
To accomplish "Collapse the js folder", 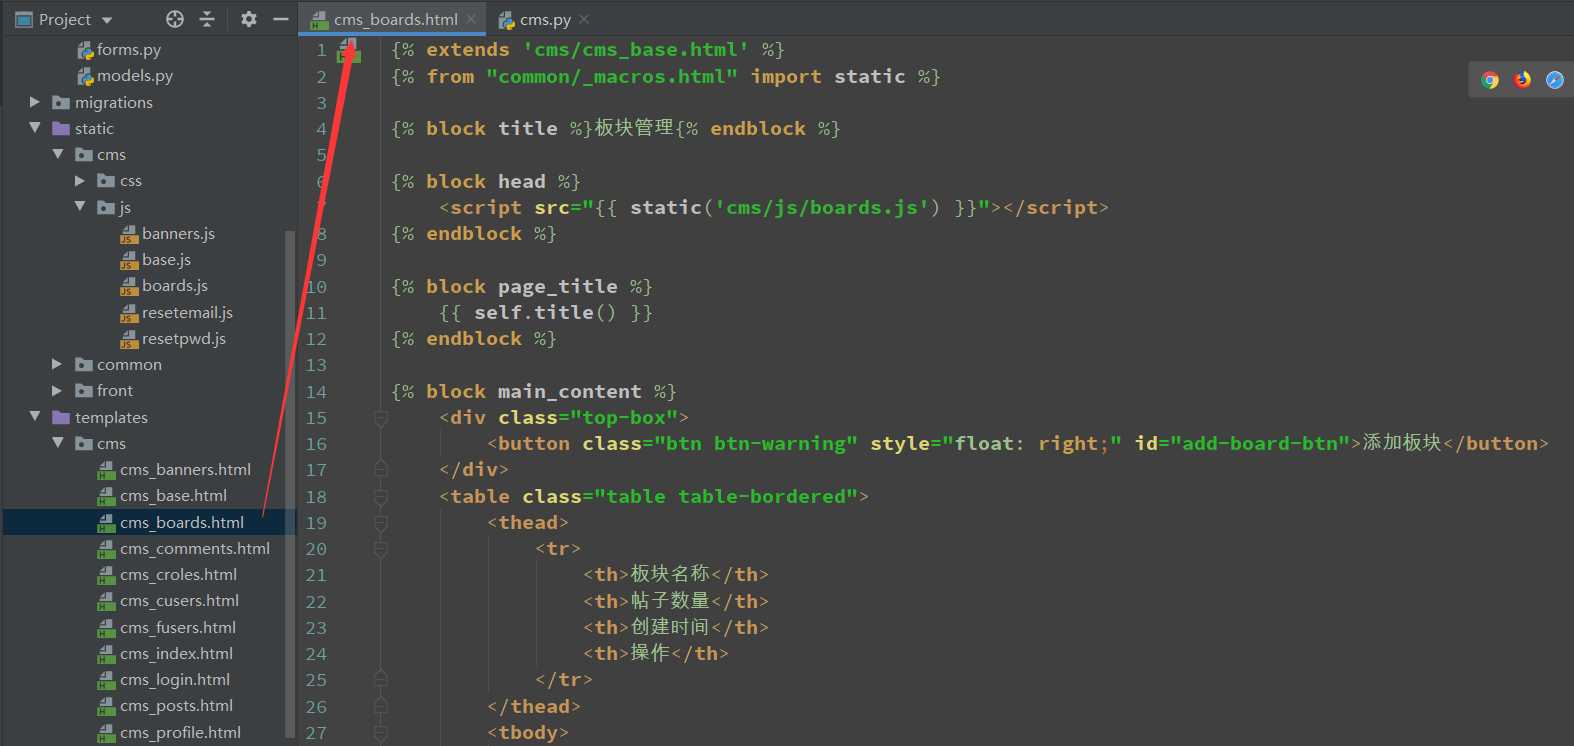I will coord(80,207).
